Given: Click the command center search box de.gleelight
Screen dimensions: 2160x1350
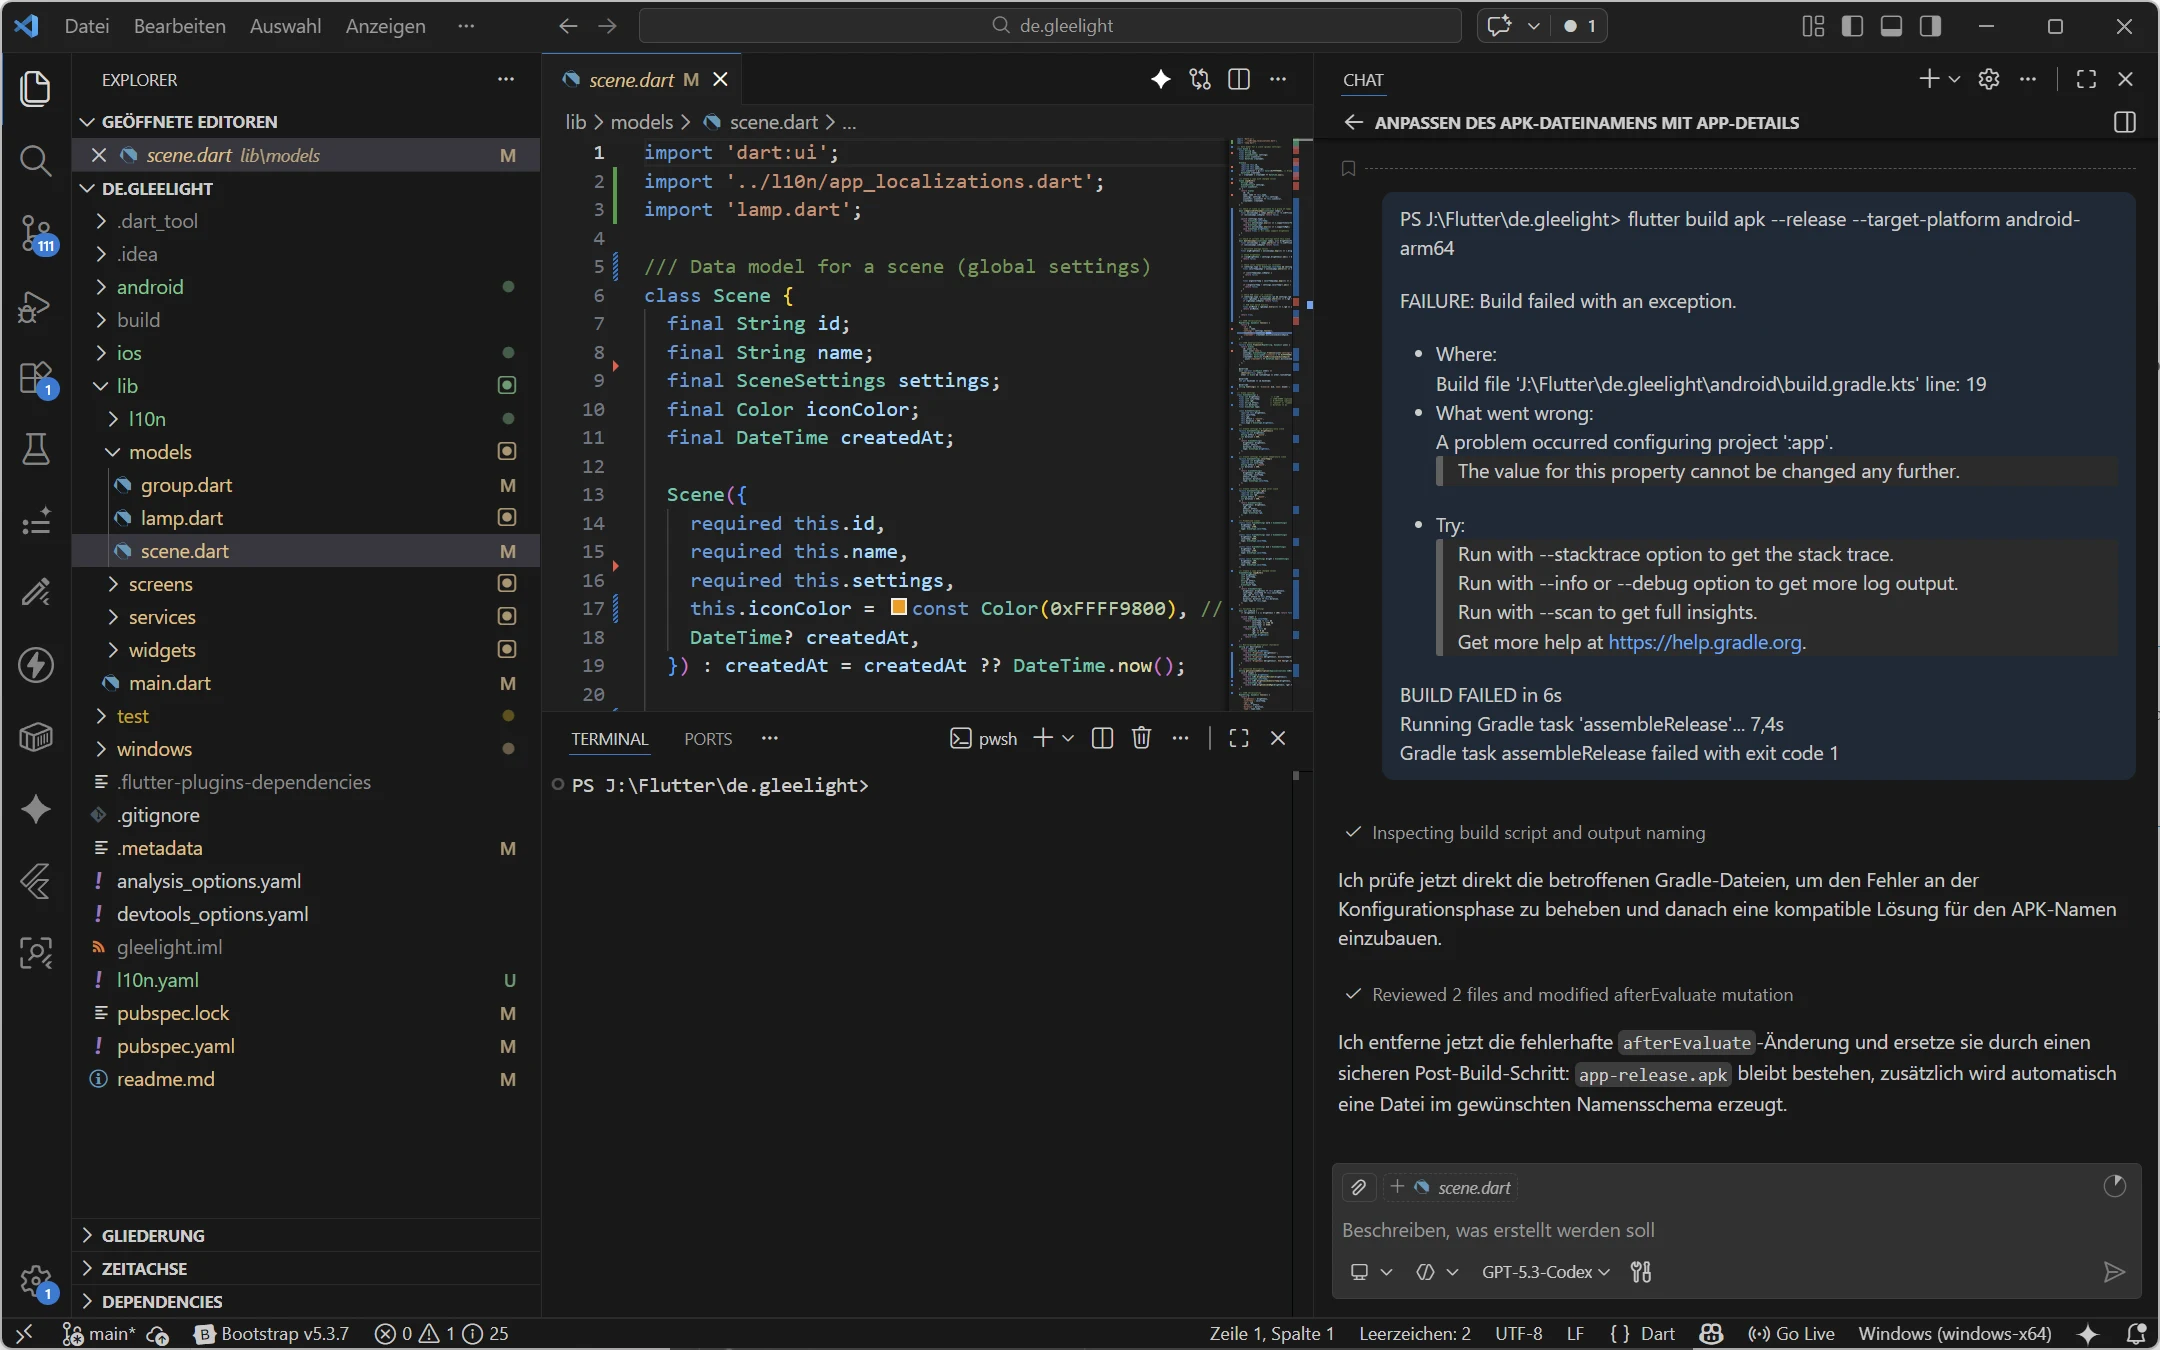Looking at the screenshot, I should pyautogui.click(x=1050, y=26).
